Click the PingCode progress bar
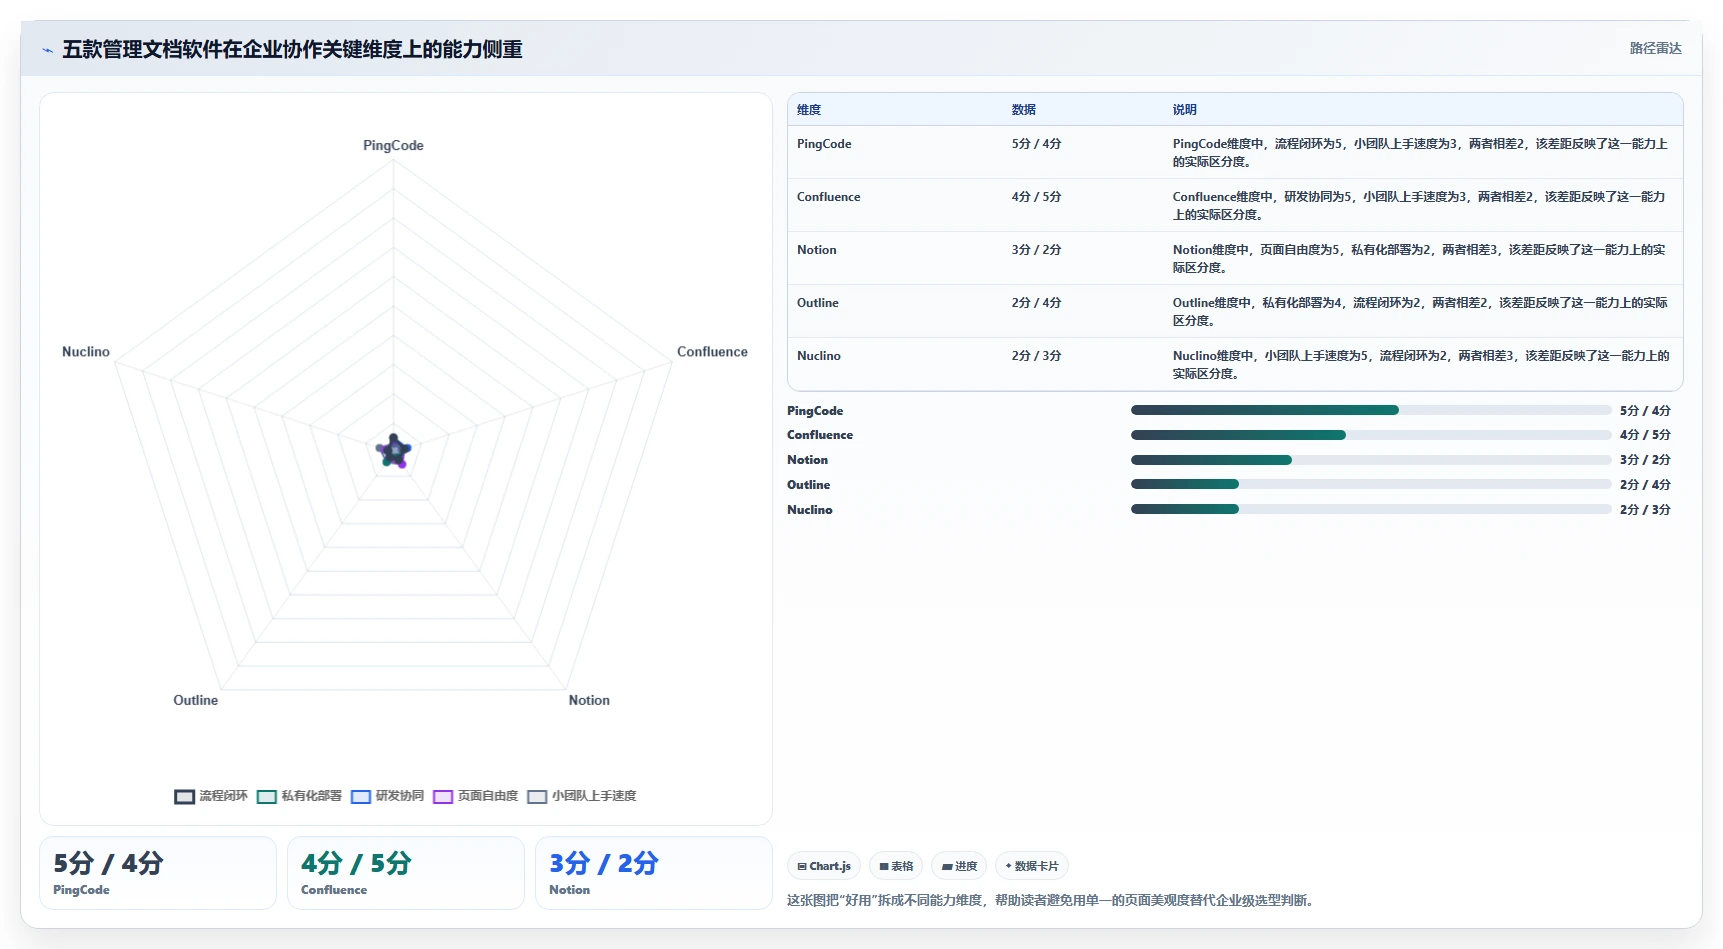 1371,410
